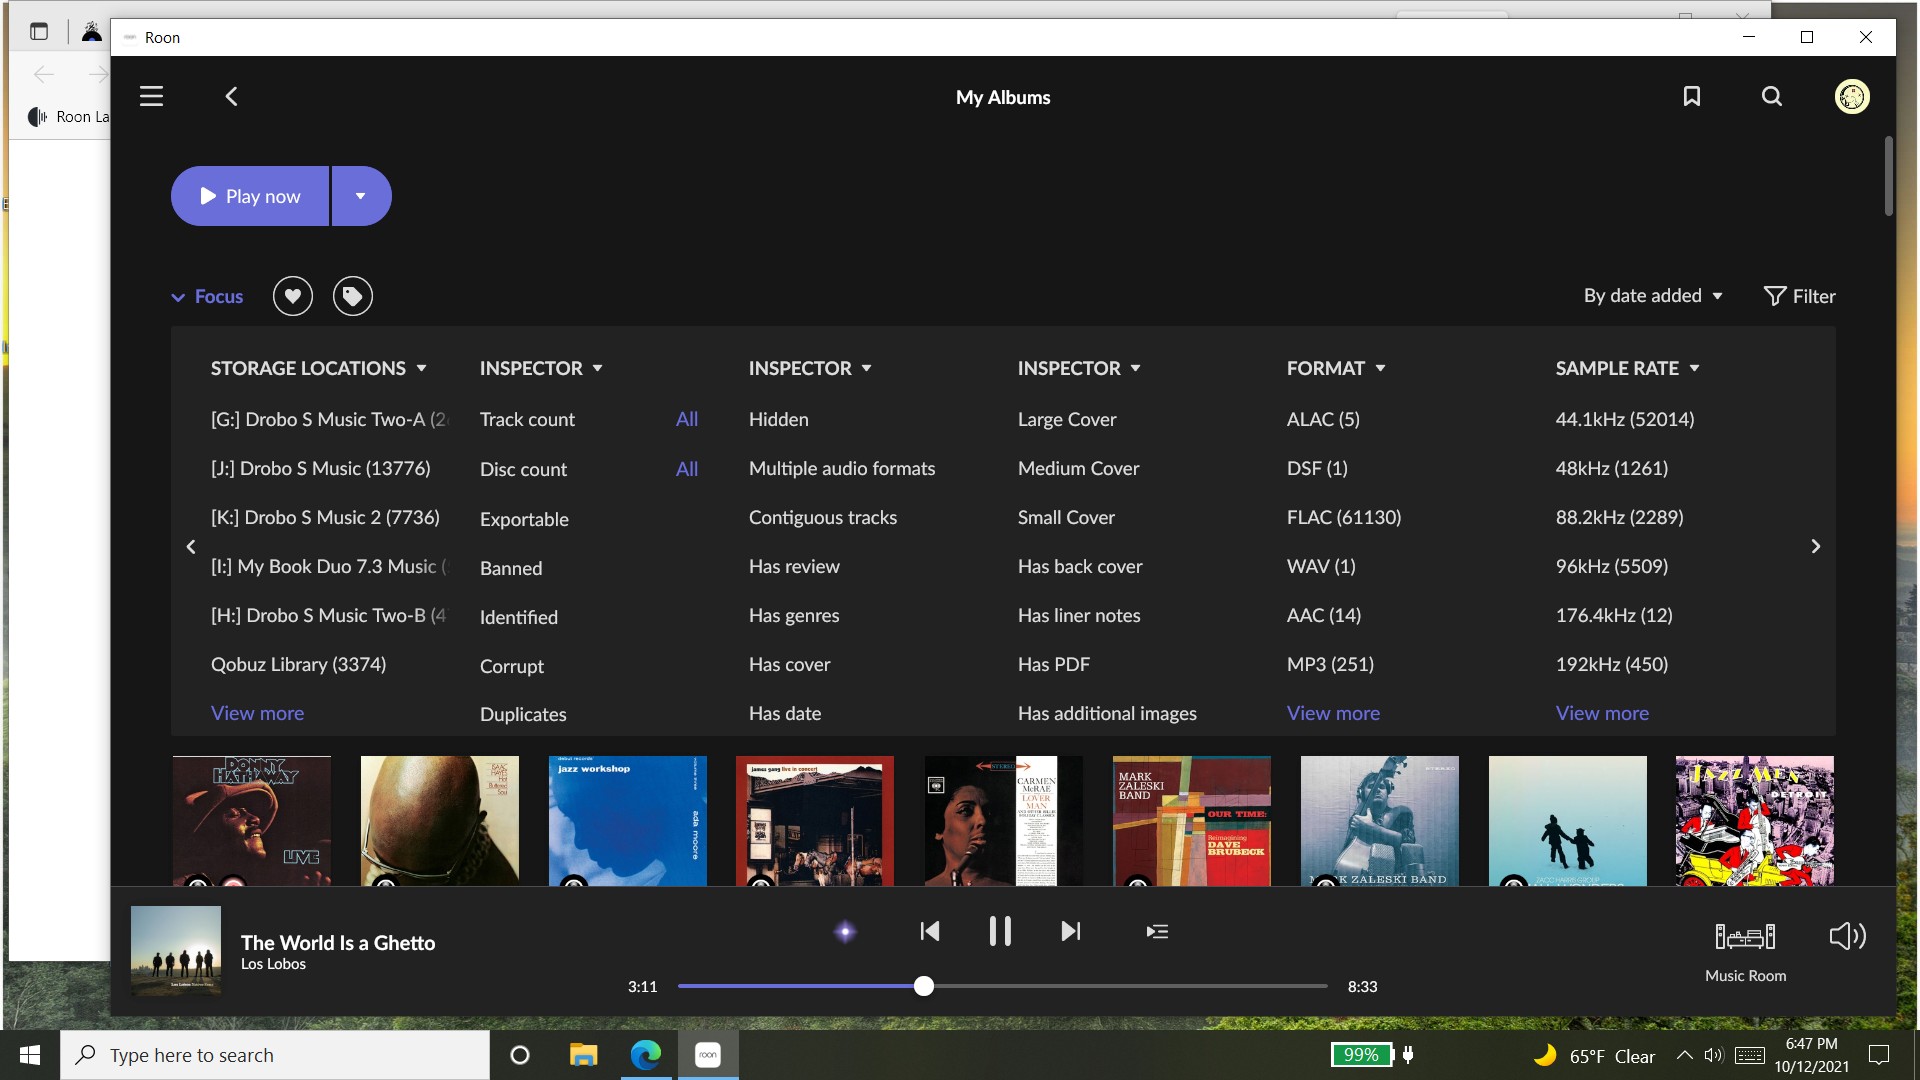Collapse the Focus section
This screenshot has height=1080, width=1920.
207,297
